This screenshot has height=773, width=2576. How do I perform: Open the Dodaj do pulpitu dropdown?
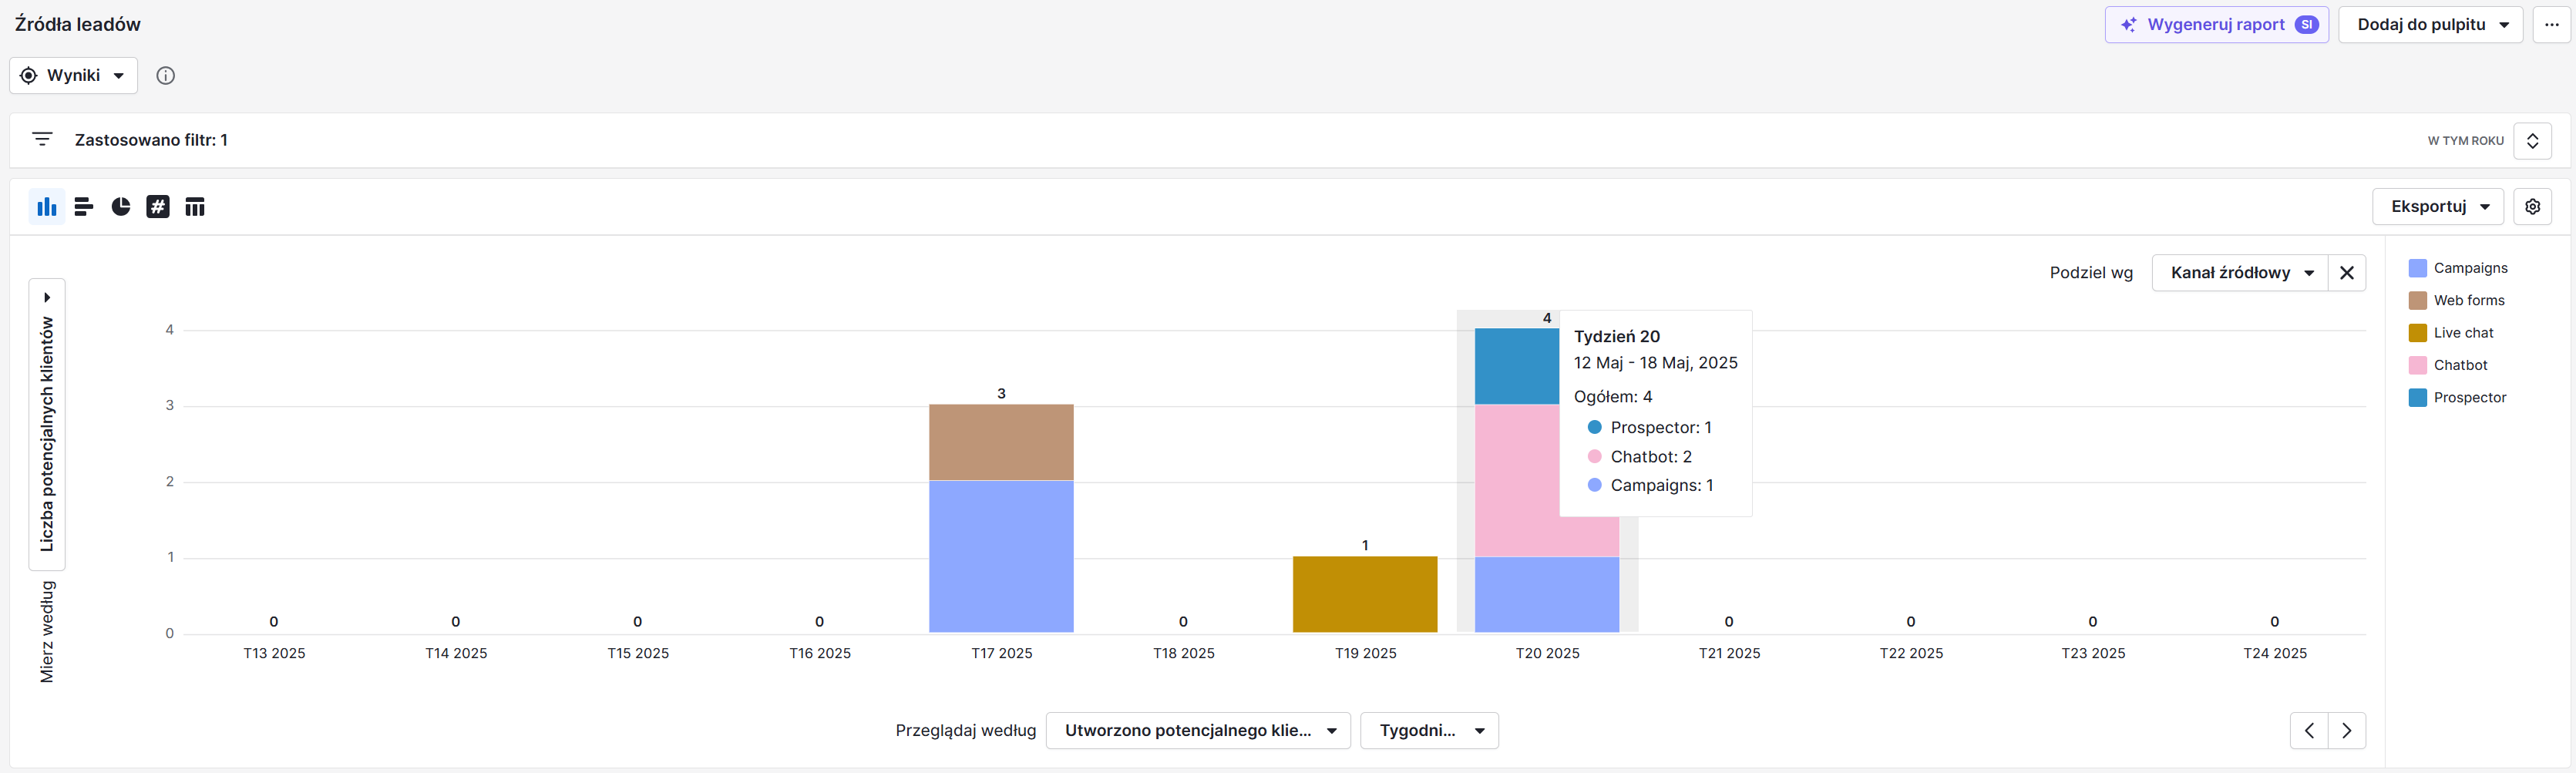point(2430,25)
